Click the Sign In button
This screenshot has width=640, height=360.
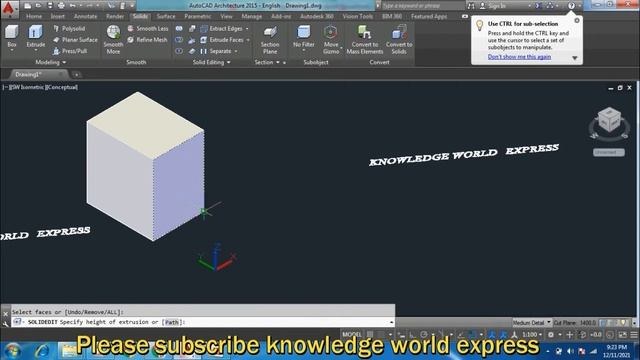(x=496, y=6)
